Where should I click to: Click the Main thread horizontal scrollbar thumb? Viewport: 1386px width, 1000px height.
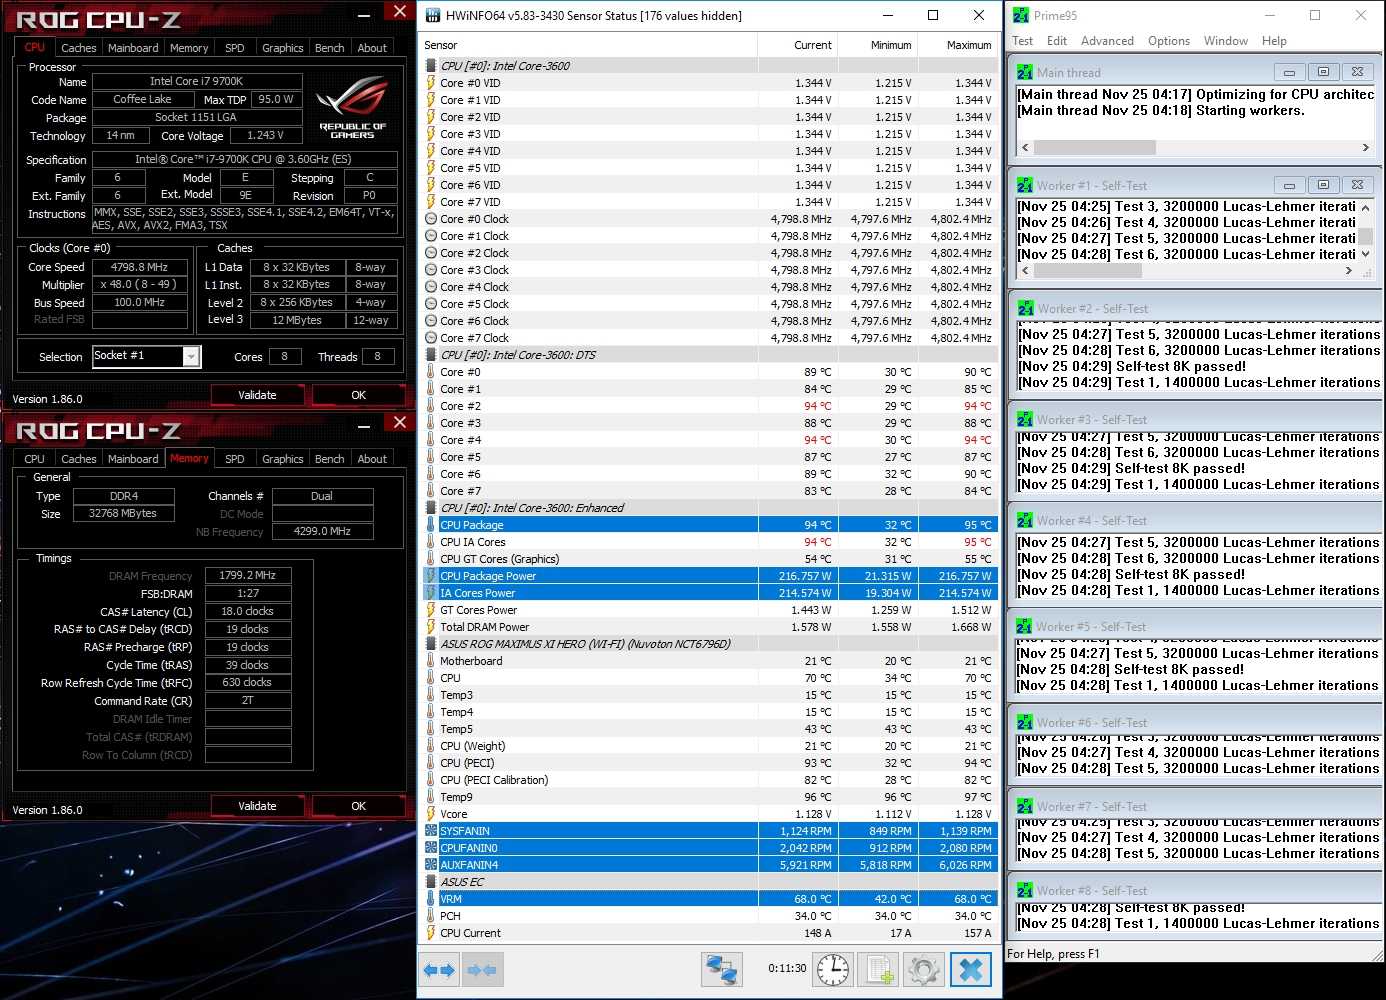1094,148
